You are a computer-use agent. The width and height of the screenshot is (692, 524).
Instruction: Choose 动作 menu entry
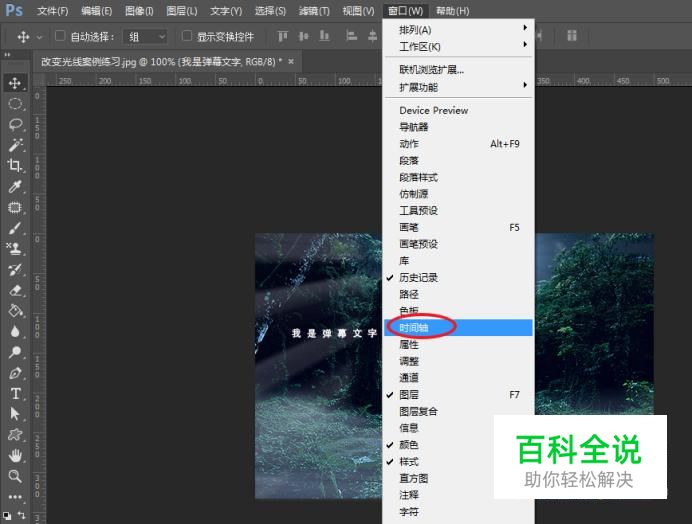tap(458, 144)
